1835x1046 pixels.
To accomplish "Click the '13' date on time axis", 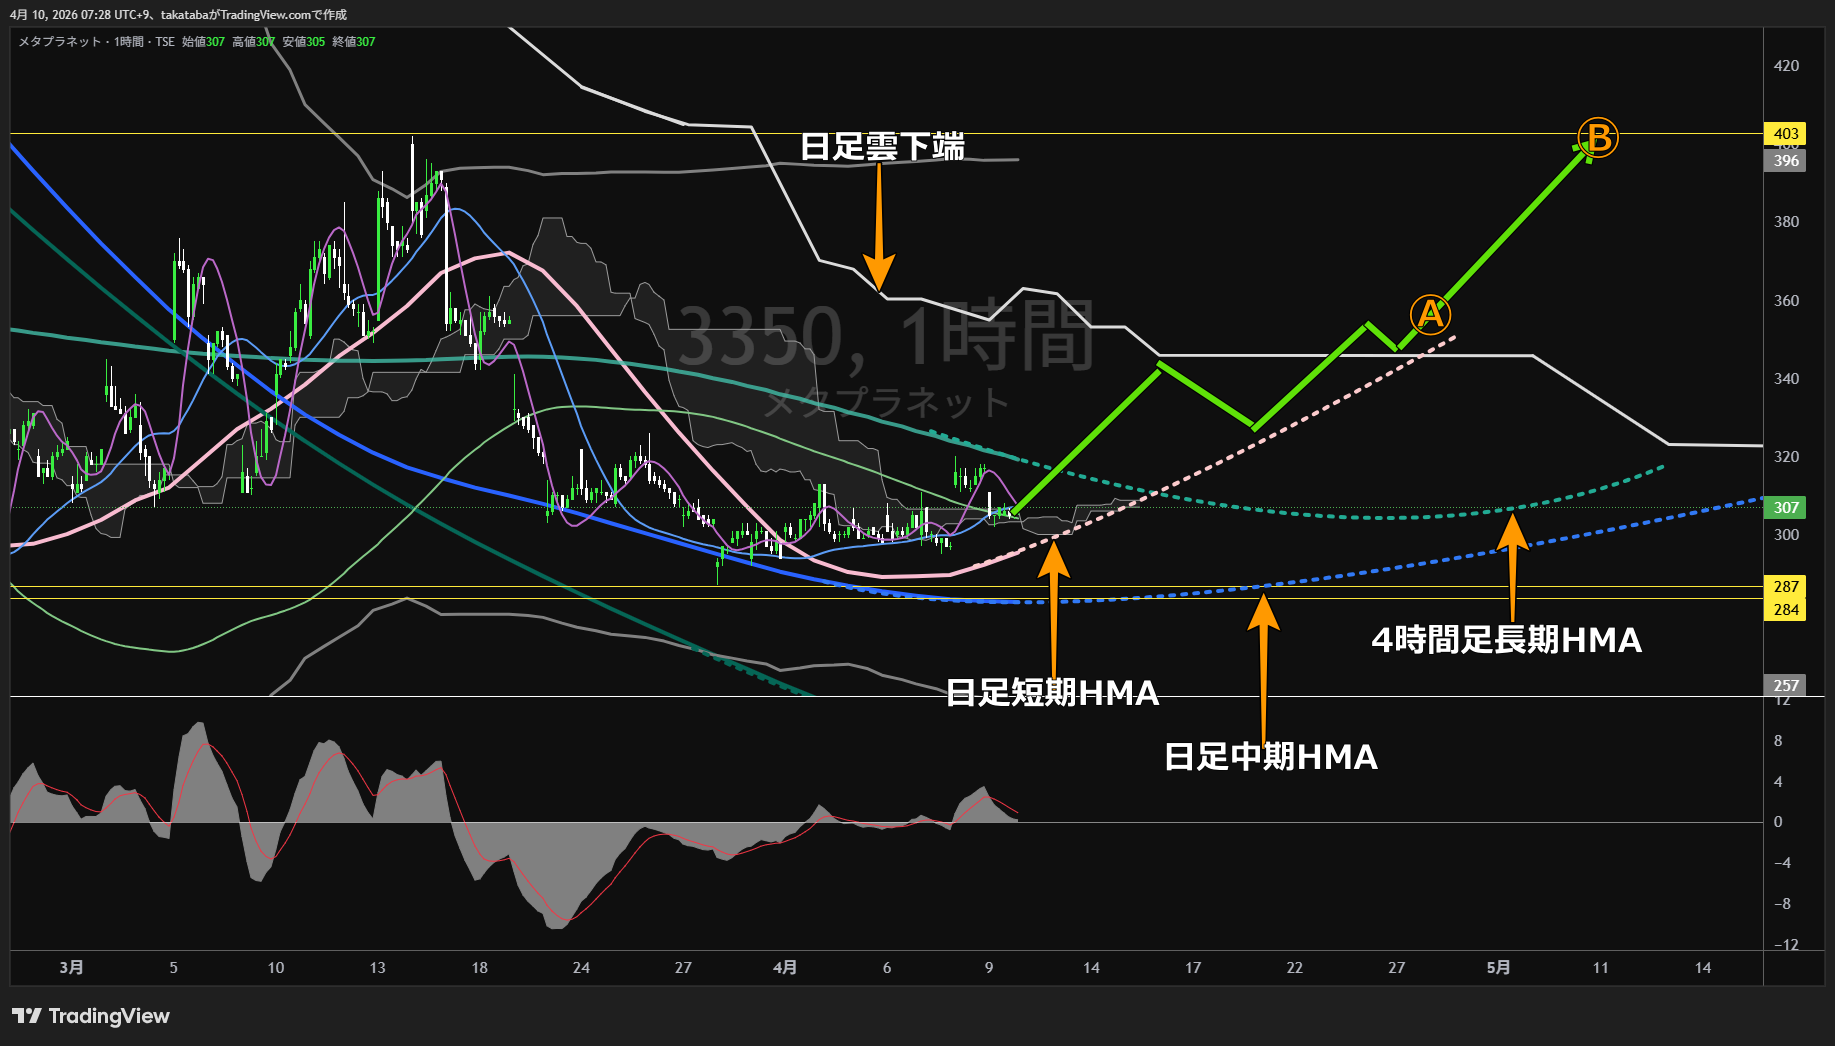I will [x=378, y=968].
